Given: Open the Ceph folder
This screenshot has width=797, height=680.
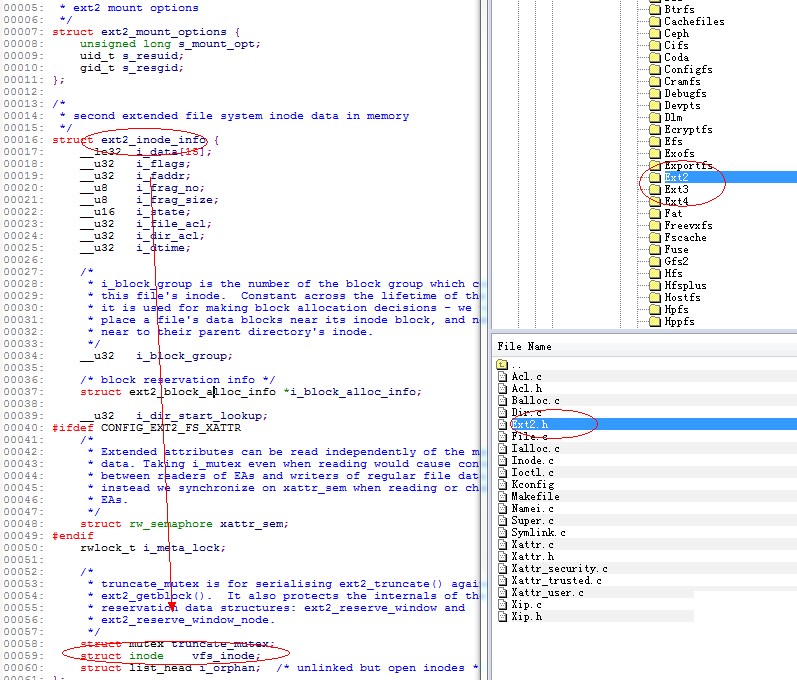Looking at the screenshot, I should pos(677,34).
